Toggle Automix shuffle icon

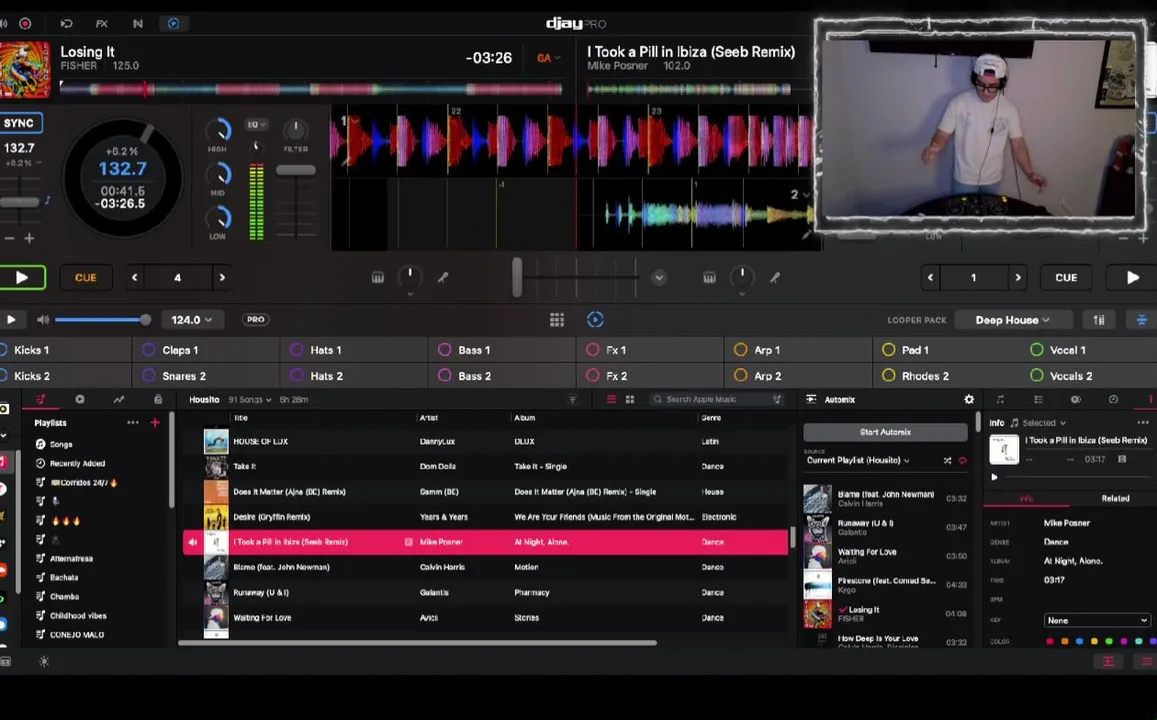tap(947, 460)
